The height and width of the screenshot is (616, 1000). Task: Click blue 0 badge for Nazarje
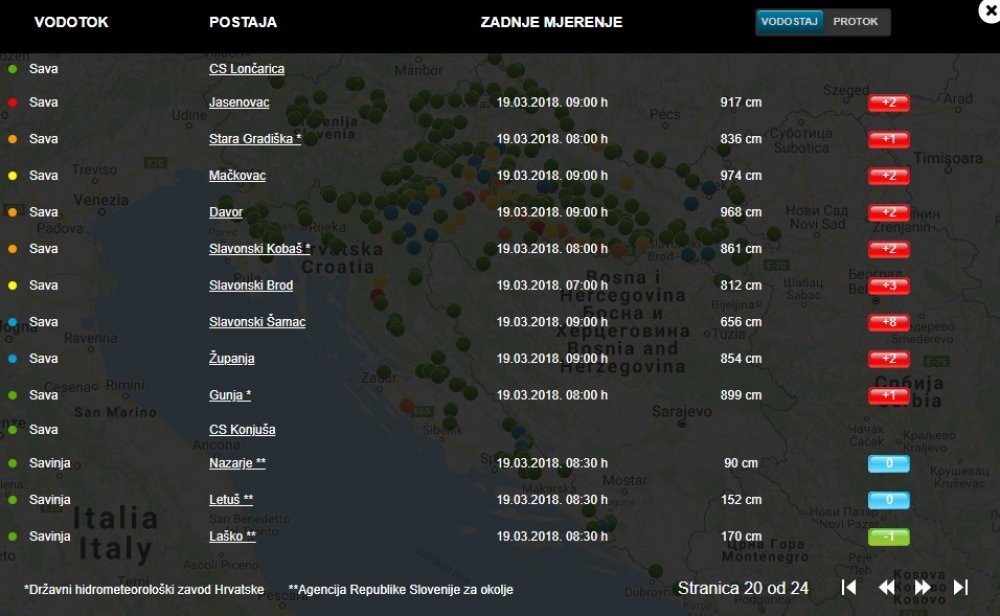click(888, 464)
